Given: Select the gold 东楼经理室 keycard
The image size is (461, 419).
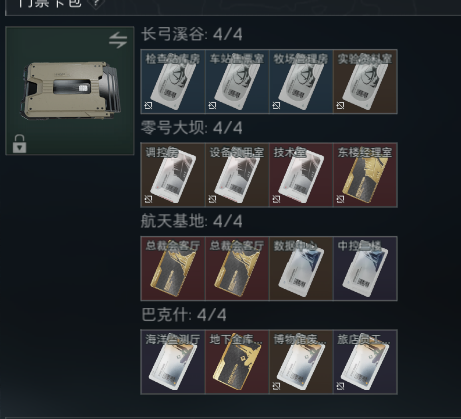Looking at the screenshot, I should 365,175.
